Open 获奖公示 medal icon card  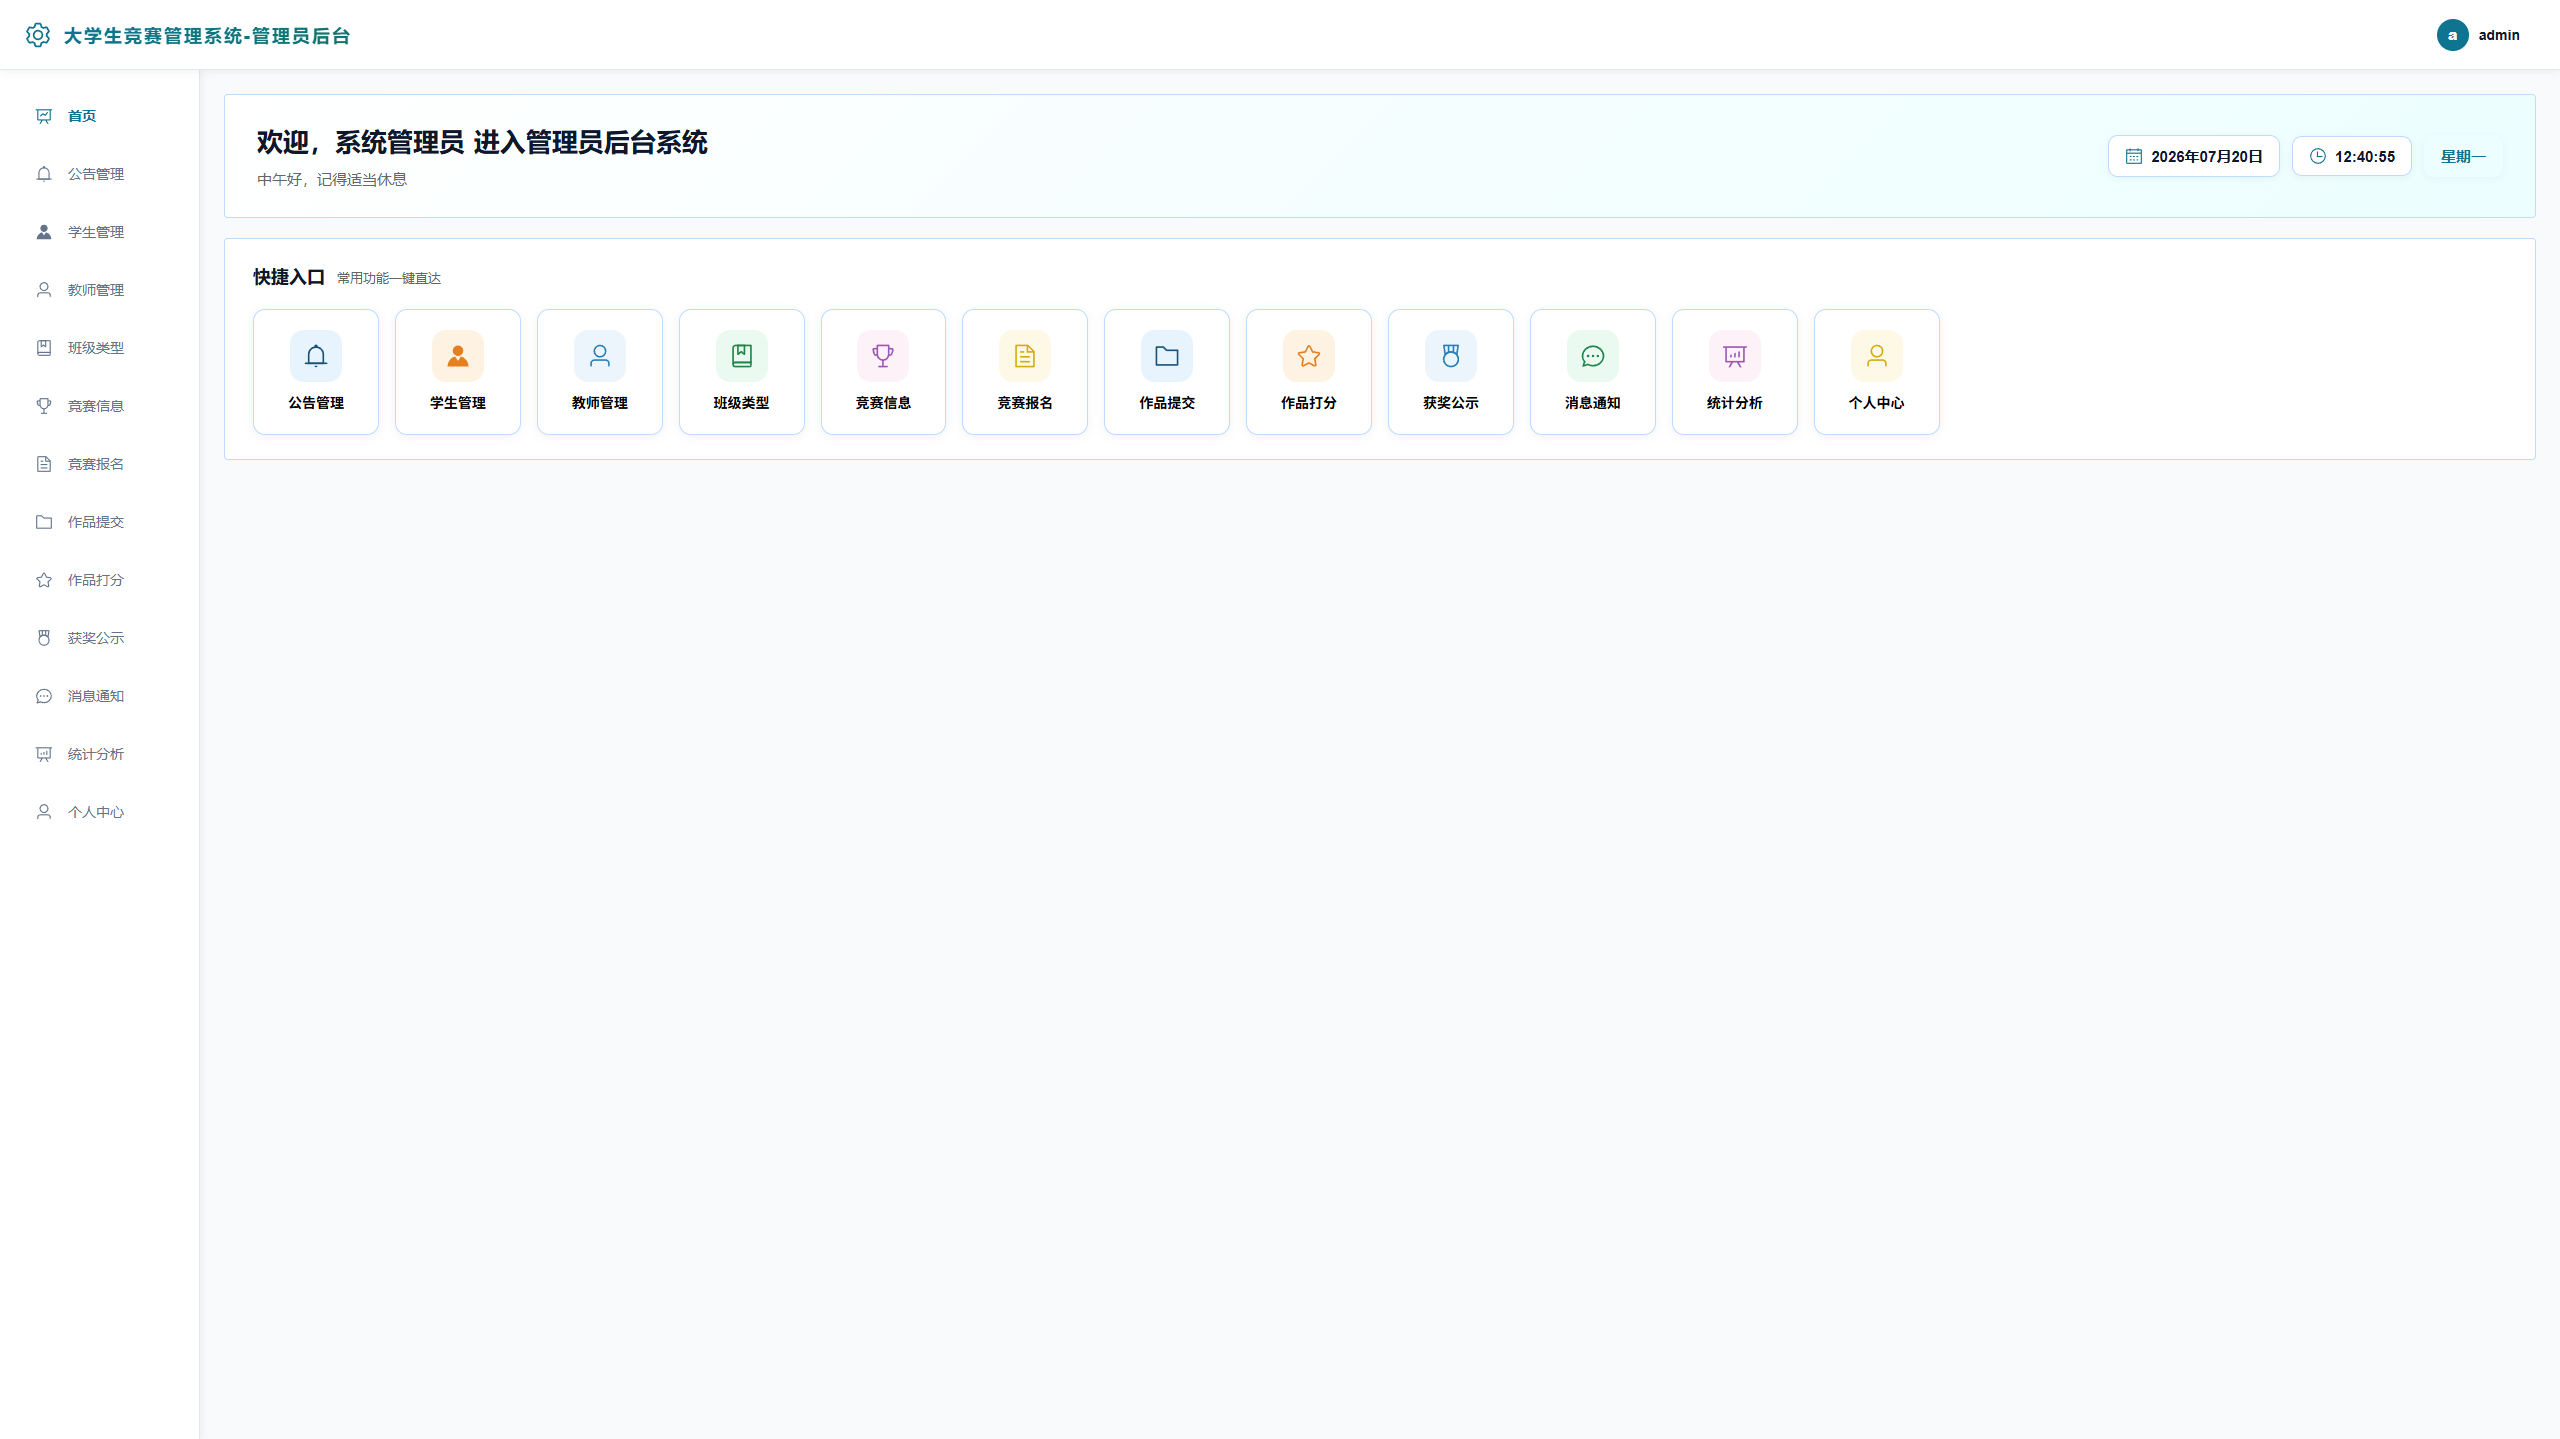click(1451, 372)
